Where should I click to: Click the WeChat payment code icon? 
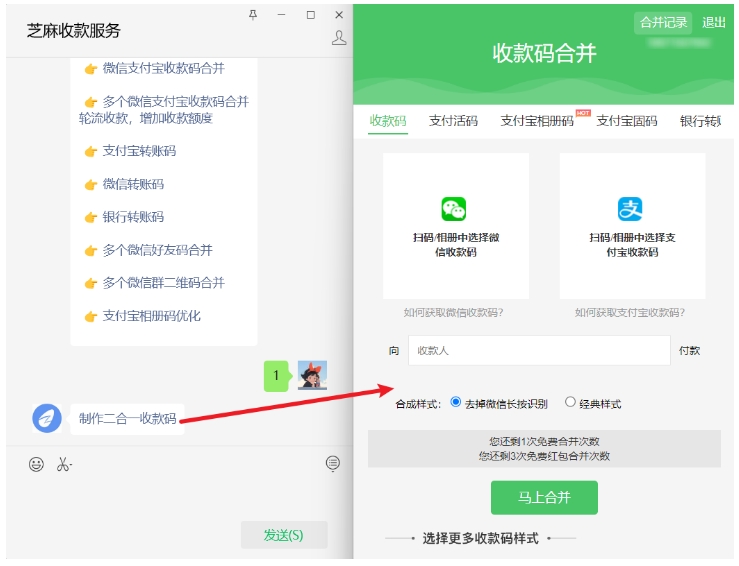[x=454, y=209]
